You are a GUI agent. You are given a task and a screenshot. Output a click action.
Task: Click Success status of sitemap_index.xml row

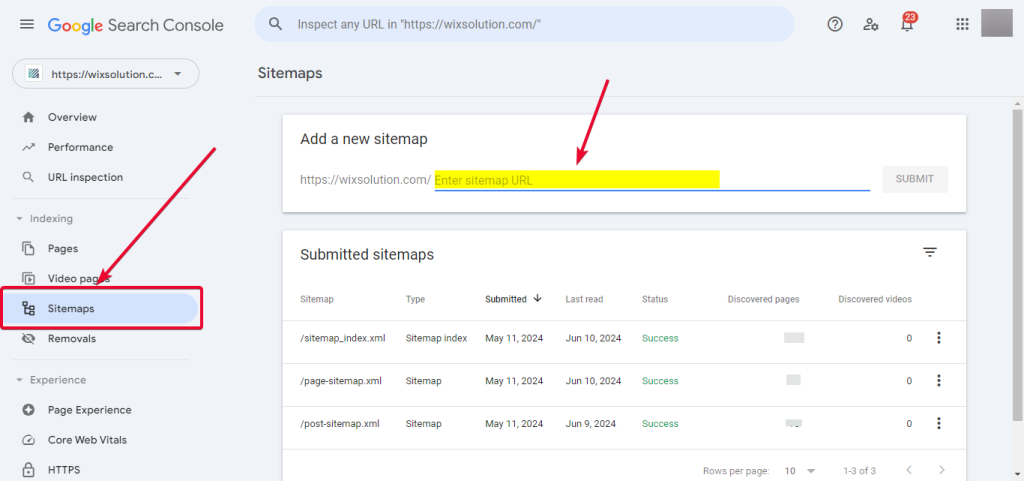coord(660,338)
